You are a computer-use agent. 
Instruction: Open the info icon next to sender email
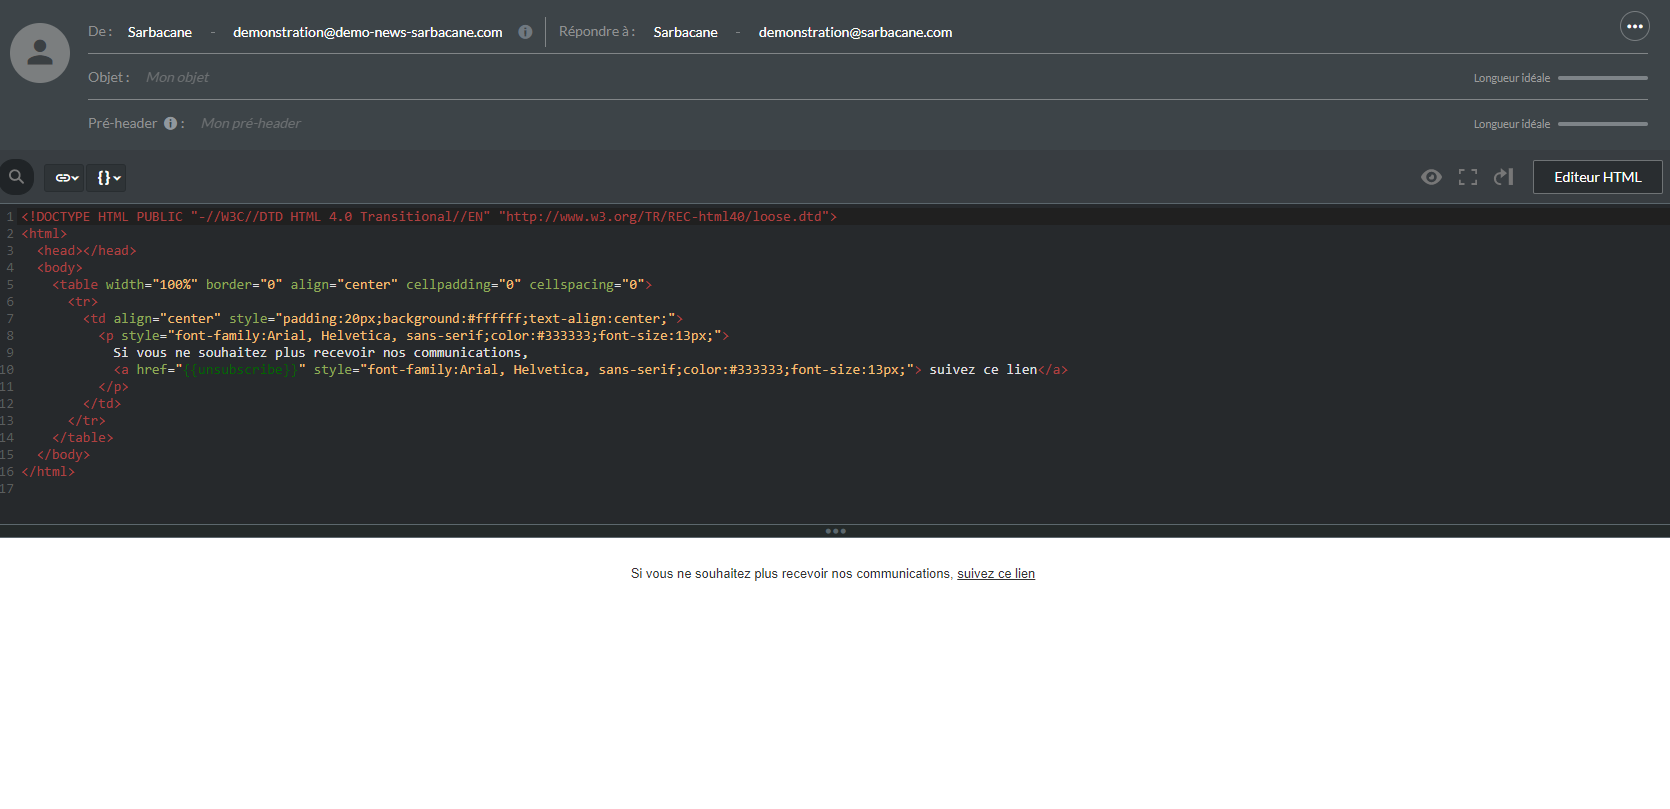(x=525, y=32)
